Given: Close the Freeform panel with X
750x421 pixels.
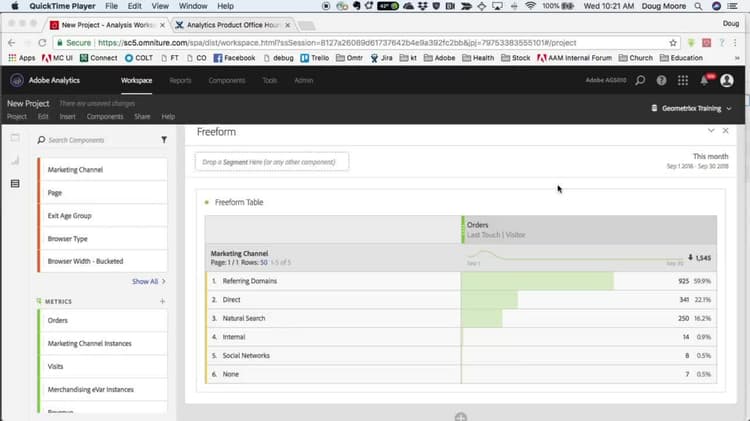Looking at the screenshot, I should 726,131.
